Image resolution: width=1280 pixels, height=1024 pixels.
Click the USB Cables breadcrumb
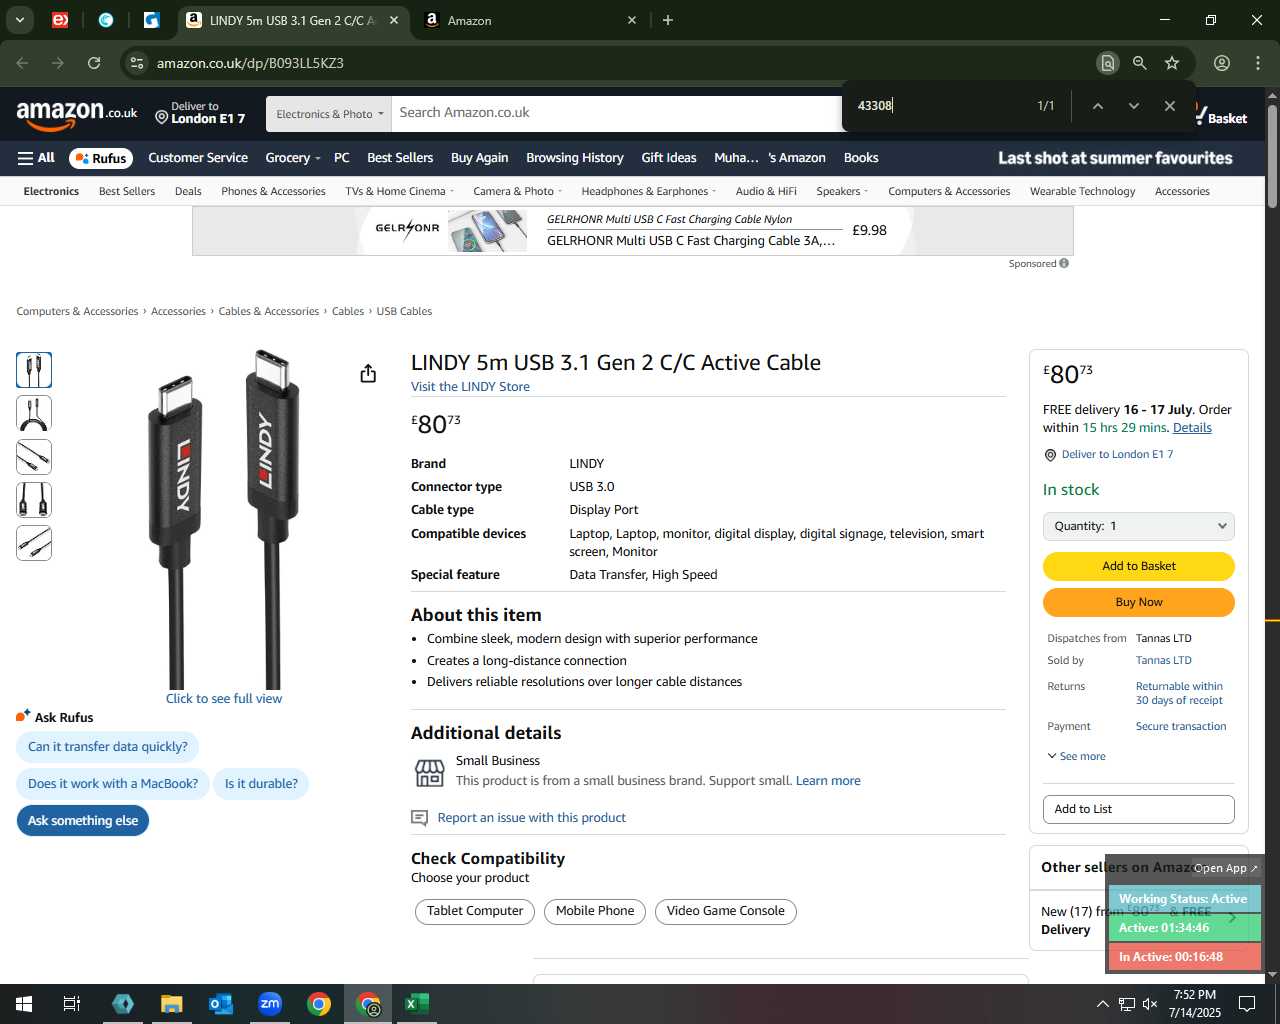(x=404, y=311)
